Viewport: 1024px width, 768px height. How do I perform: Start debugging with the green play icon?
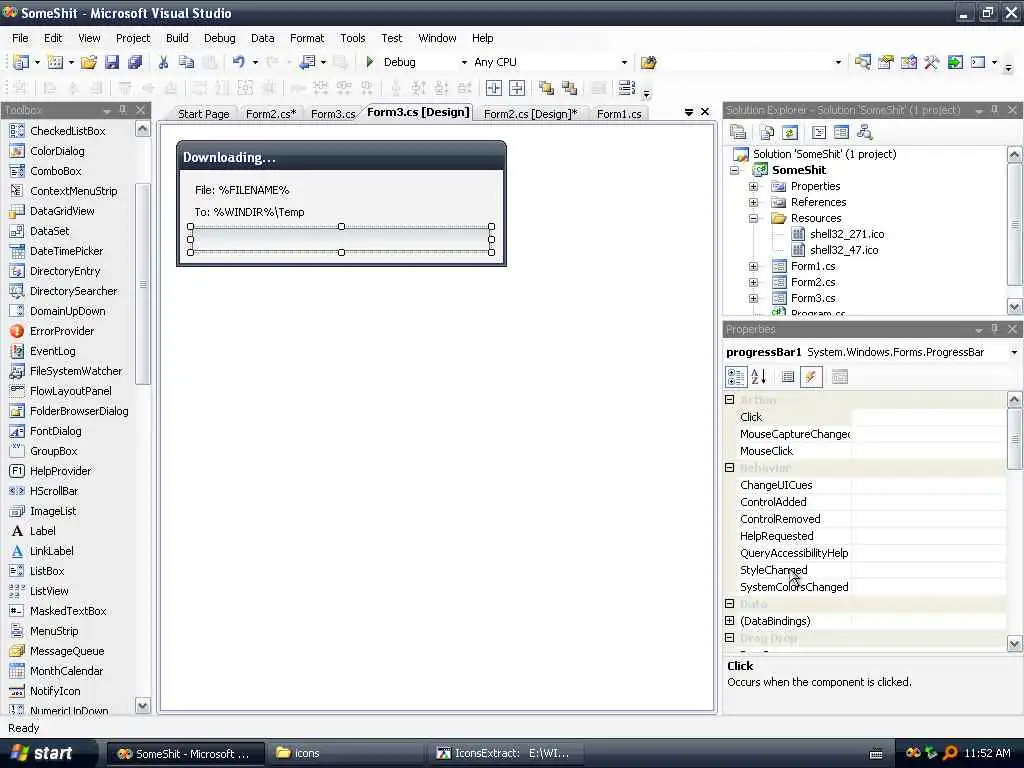tap(370, 62)
